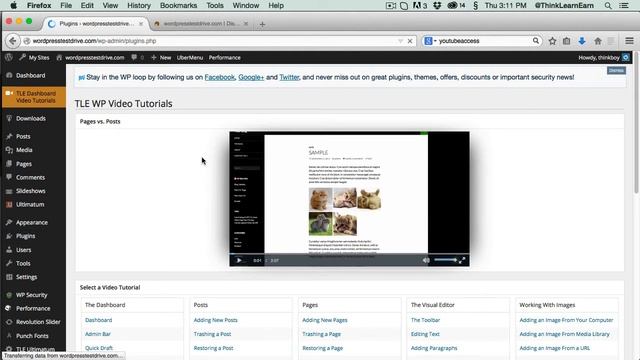Open TLE Dashboard Video Tutorials sidebar item
The height and width of the screenshot is (360, 640).
tap(33, 97)
